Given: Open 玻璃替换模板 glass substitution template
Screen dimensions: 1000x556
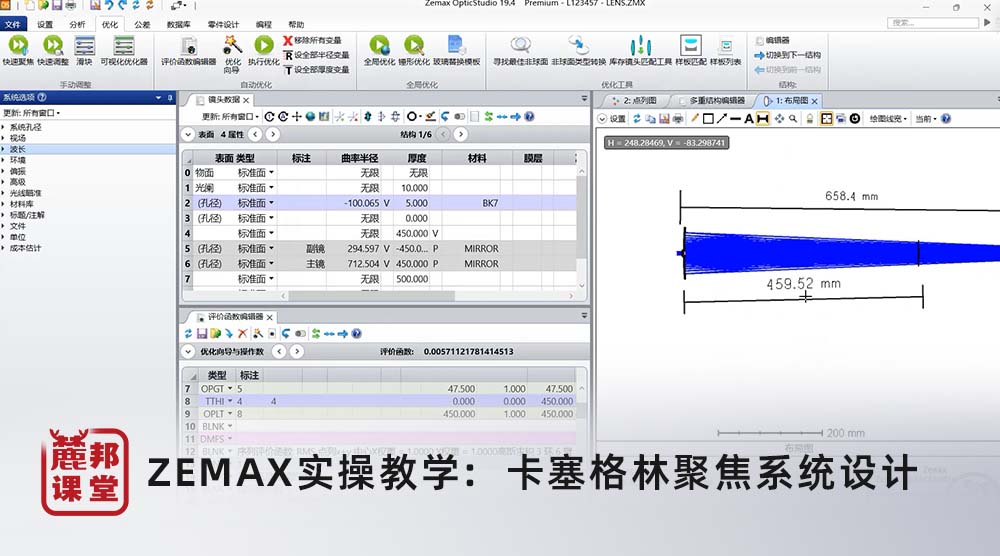Looking at the screenshot, I should (456, 50).
